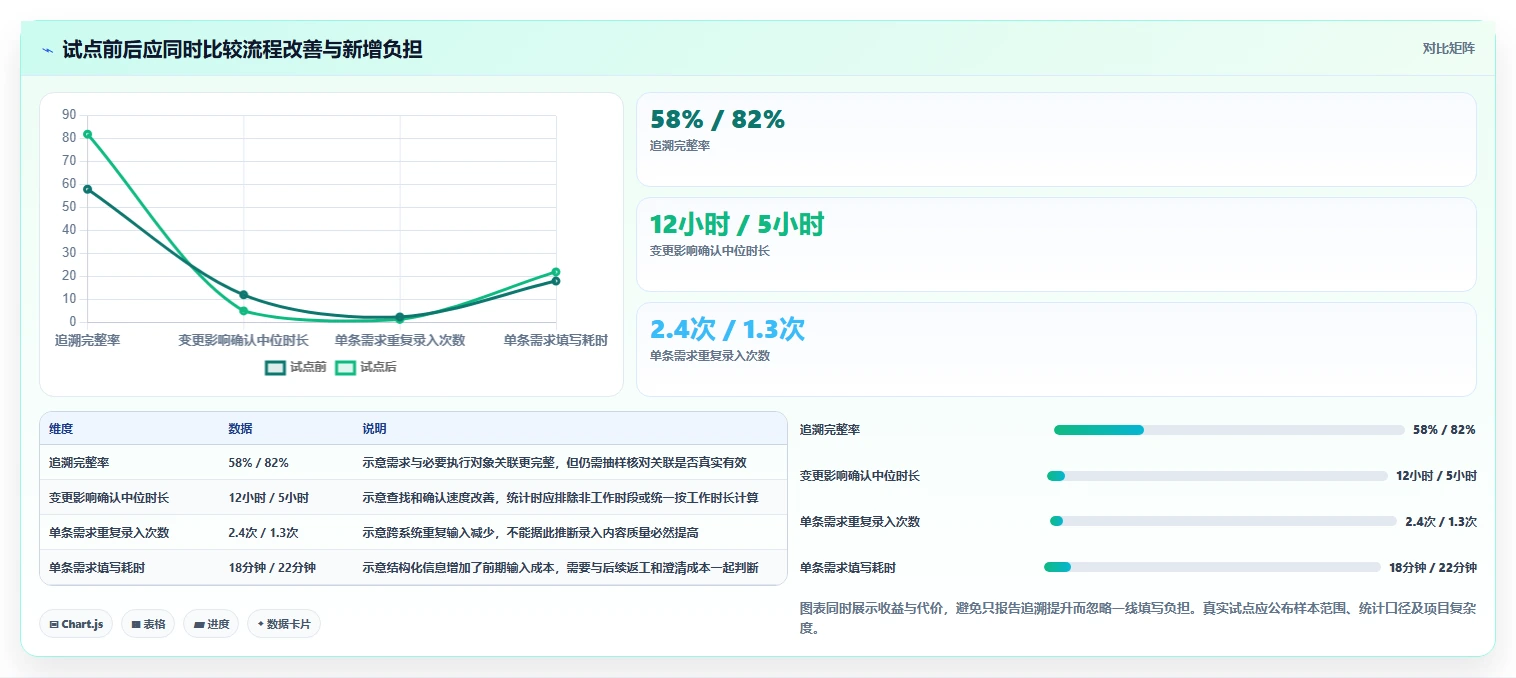Click the 试点前 point at 变更影响确认中位时长
The height and width of the screenshot is (678, 1516).
tap(244, 295)
